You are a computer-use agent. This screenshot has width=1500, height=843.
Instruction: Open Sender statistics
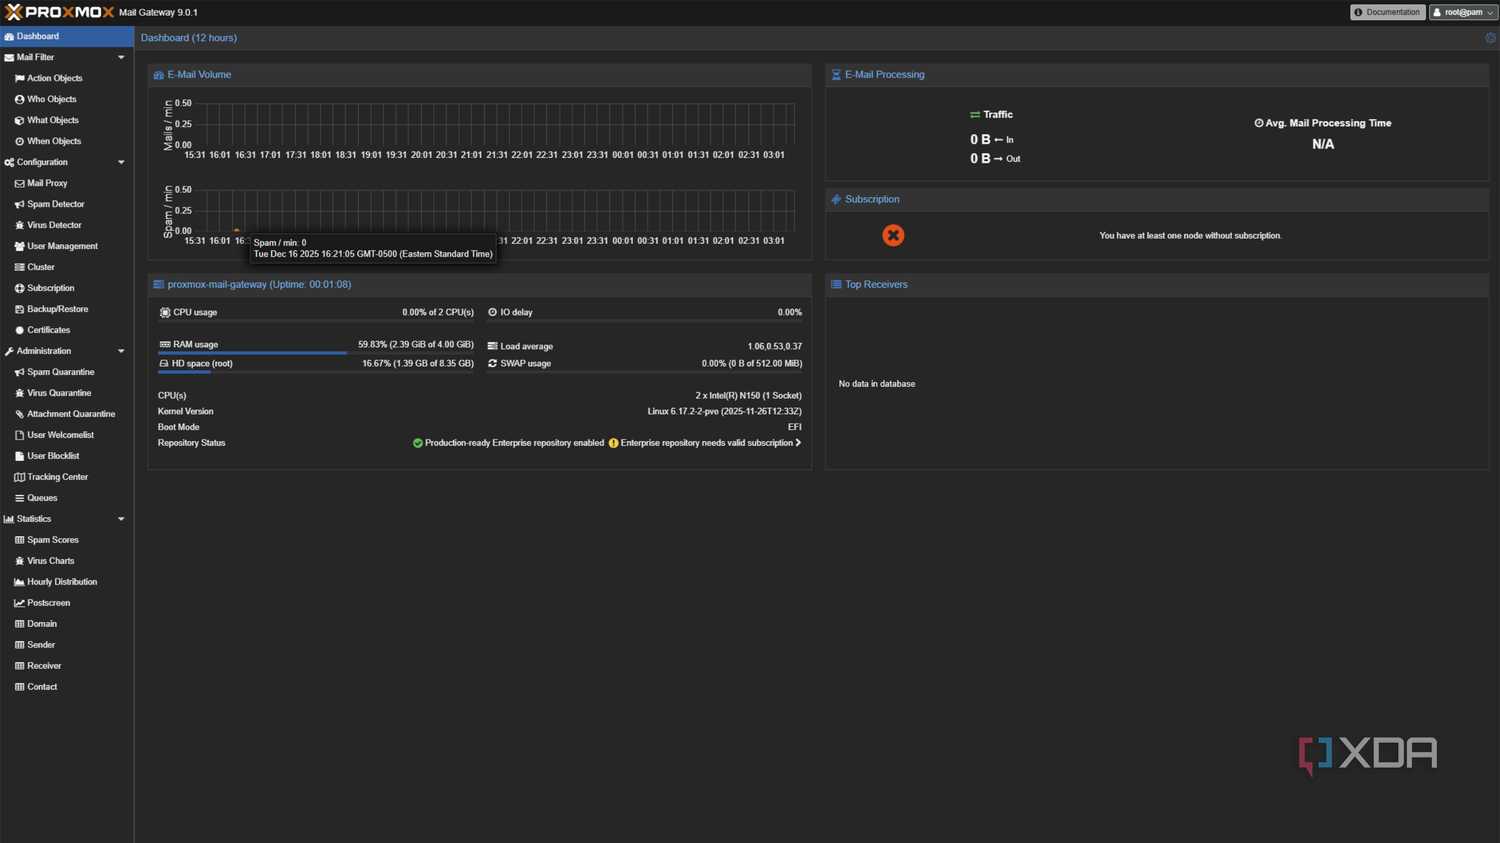[67, 645]
